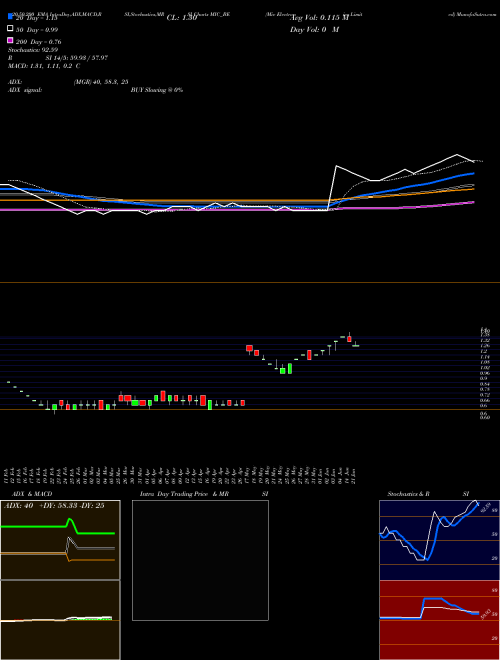This screenshot has height=660, width=500.
Task: Click the 'BUY Slowing @ 0%' signal text
Action: [x=157, y=90]
